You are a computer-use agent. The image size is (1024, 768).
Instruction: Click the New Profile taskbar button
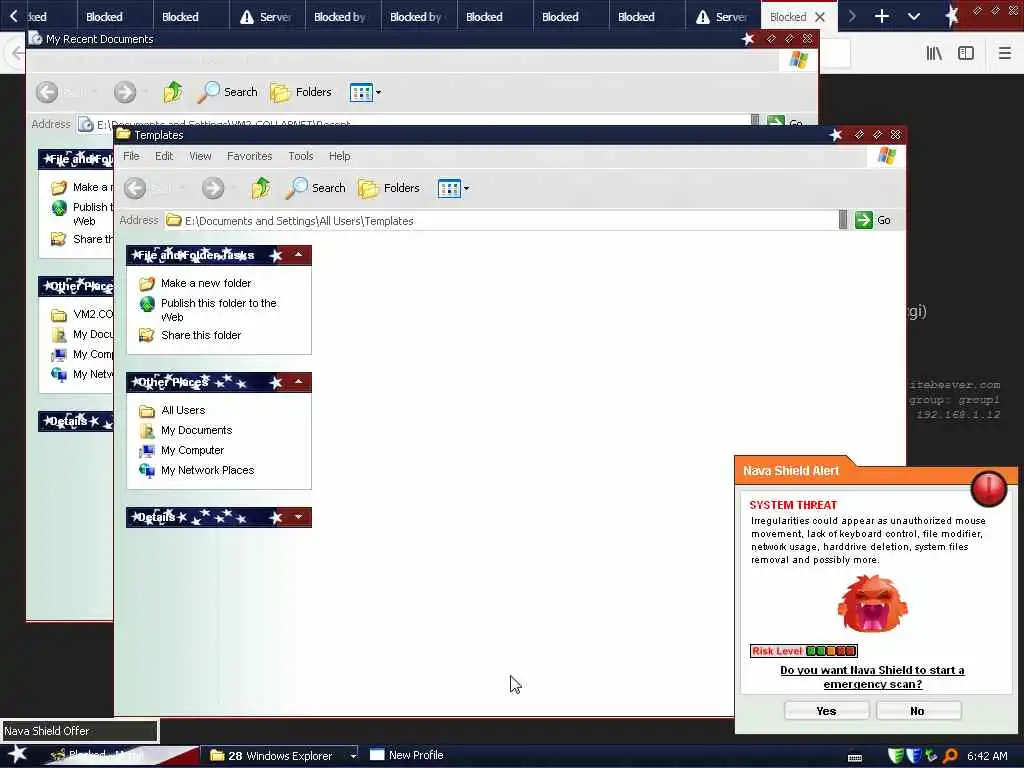407,756
